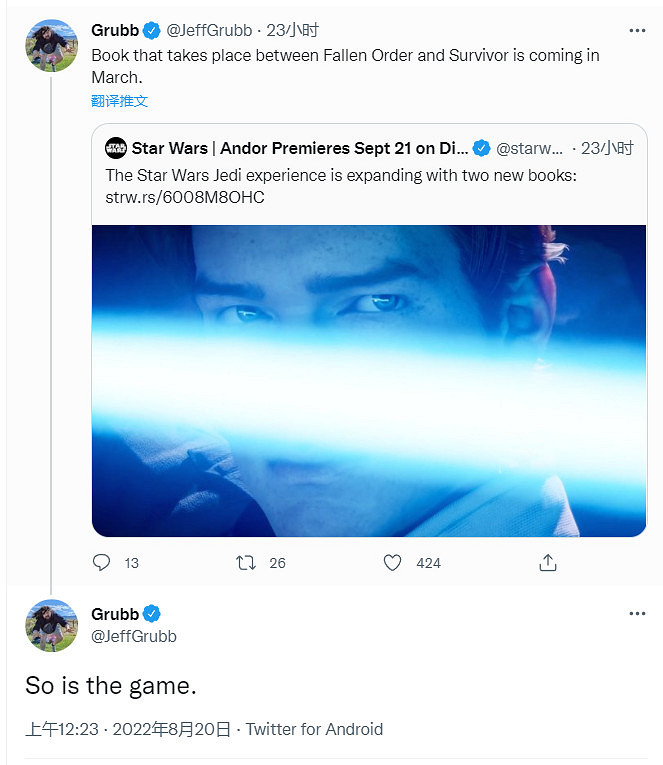Click the 2022年8月20日 date timestamp
The width and height of the screenshot is (663, 765).
click(x=173, y=729)
